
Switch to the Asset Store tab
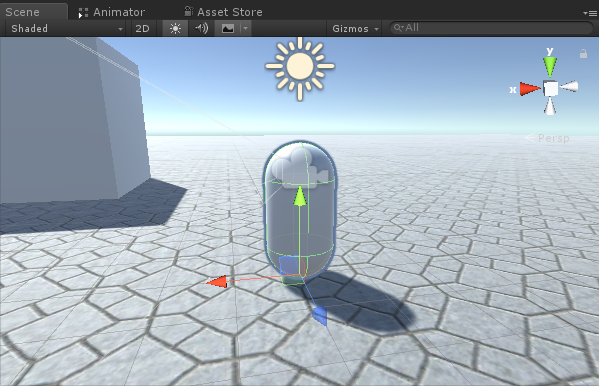coord(223,12)
